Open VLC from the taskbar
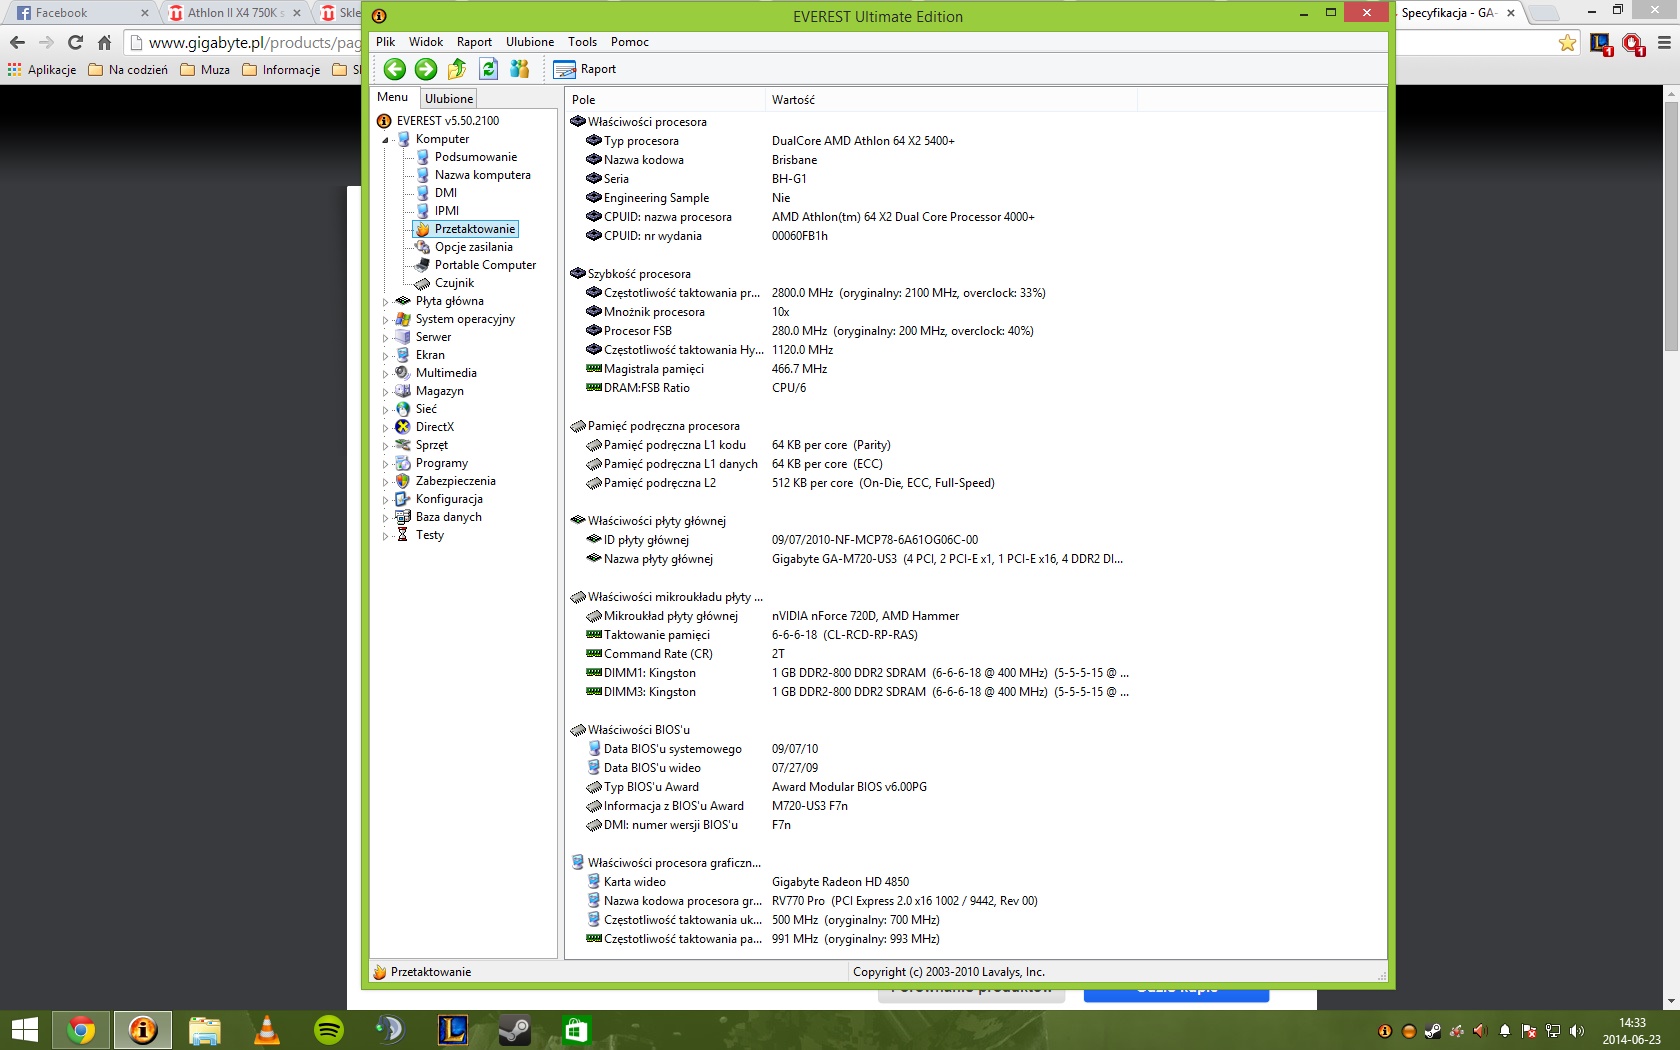1680x1050 pixels. [266, 1030]
